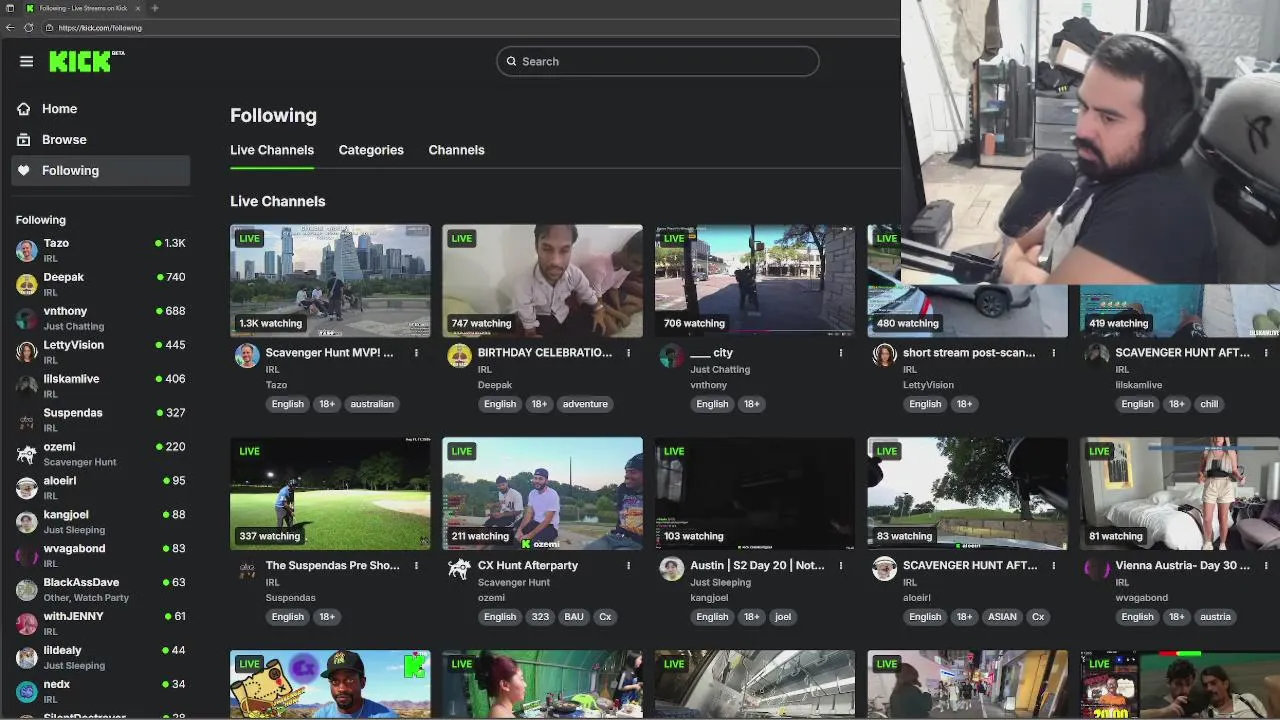Click BlackAssDave avatar in Following sidebar
Viewport: 1280px width, 720px height.
click(x=27, y=590)
